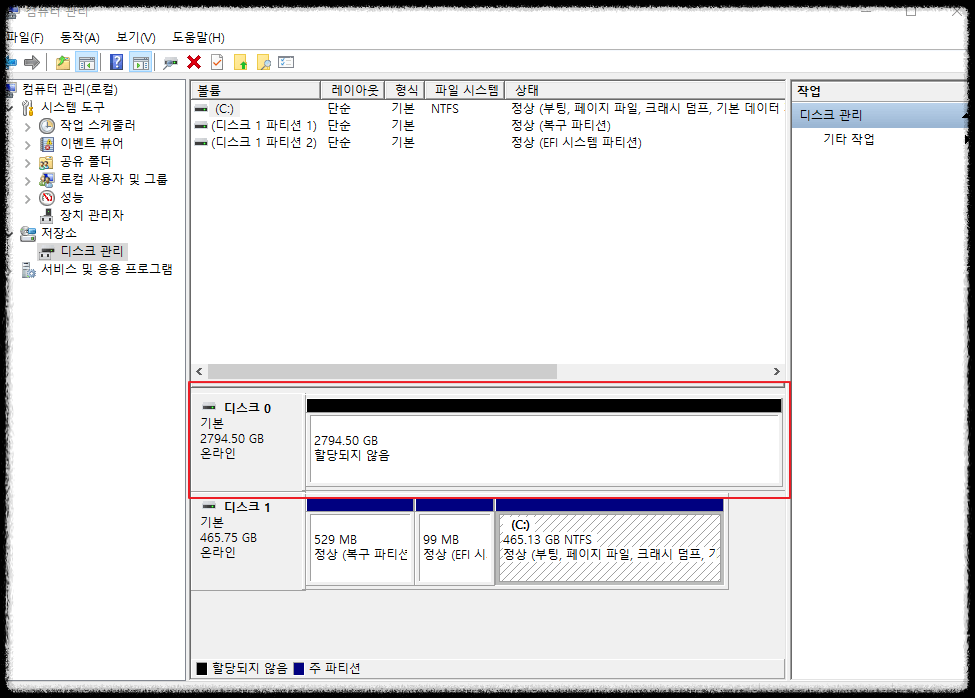The height and width of the screenshot is (698, 975).
Task: Click the 서비스 및 응용 프로그램 icon
Action: point(29,270)
